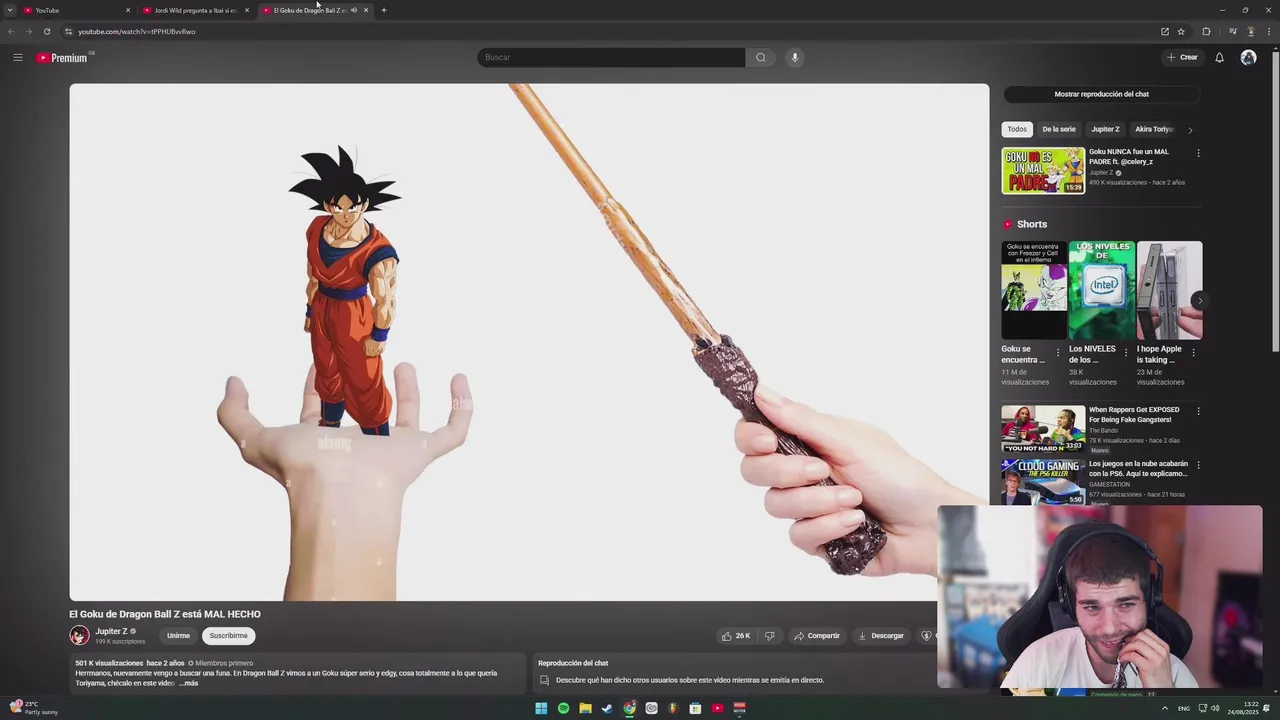View site information icon beside URL
Viewport: 1280px width, 720px height.
tap(68, 31)
